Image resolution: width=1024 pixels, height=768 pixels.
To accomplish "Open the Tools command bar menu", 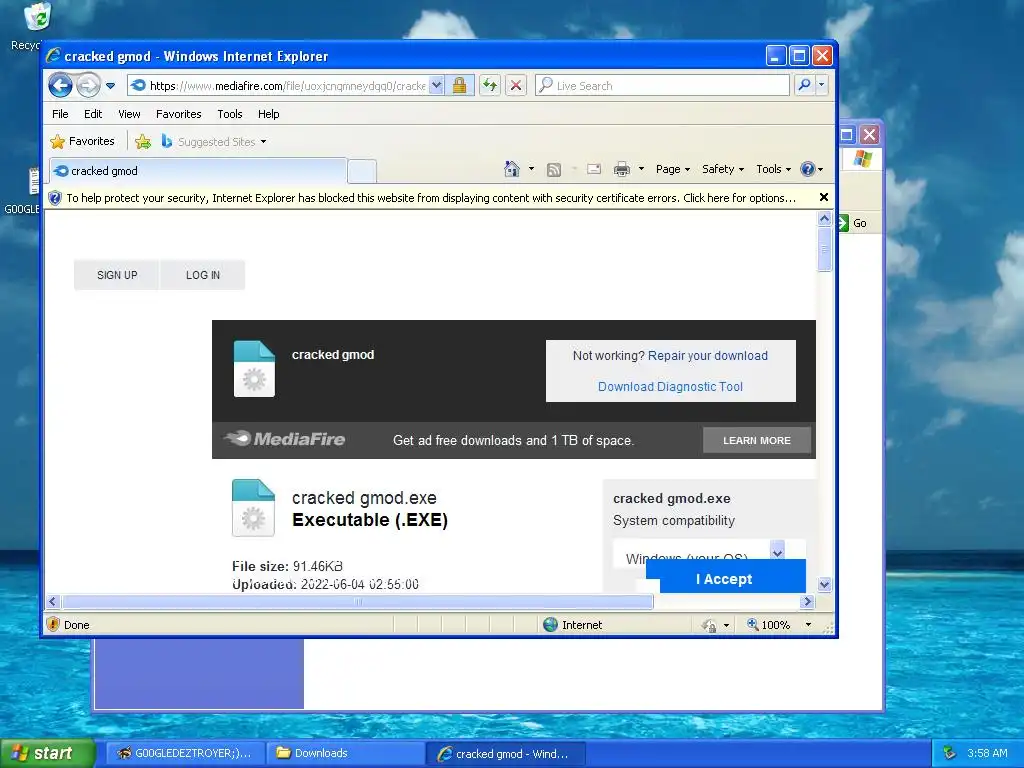I will [x=773, y=169].
